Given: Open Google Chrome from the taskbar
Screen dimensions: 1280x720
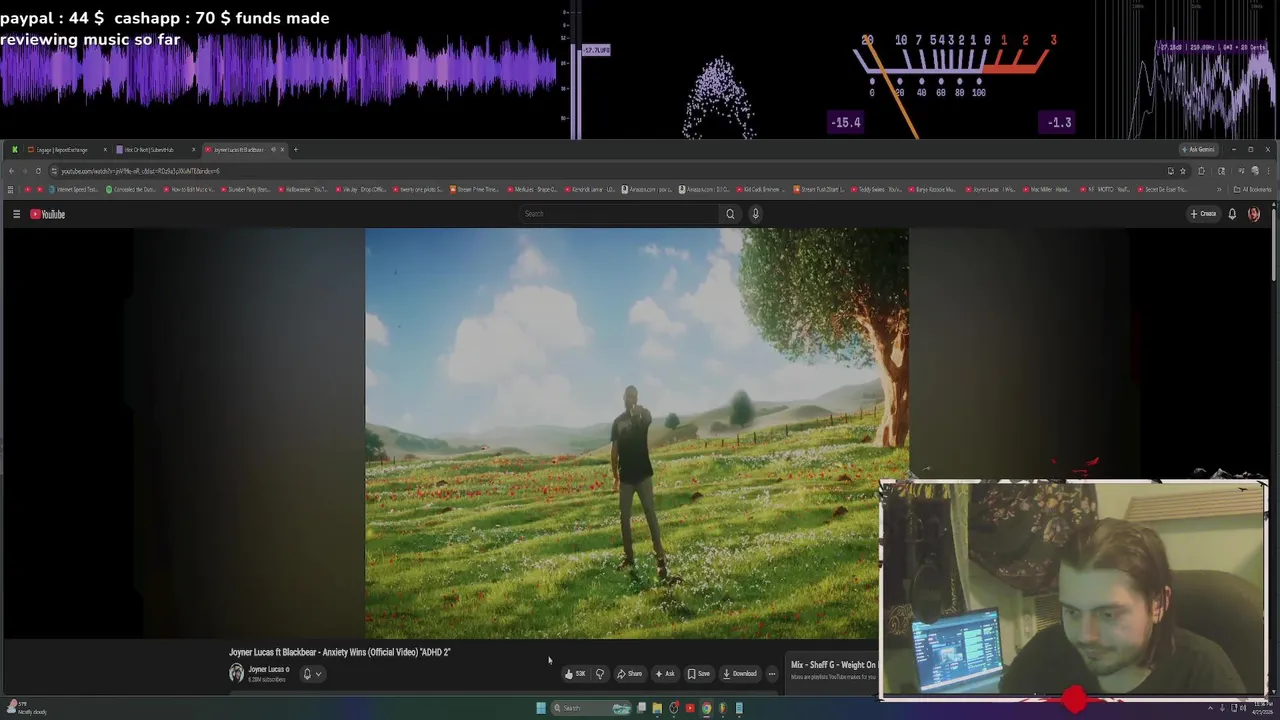Looking at the screenshot, I should (706, 708).
